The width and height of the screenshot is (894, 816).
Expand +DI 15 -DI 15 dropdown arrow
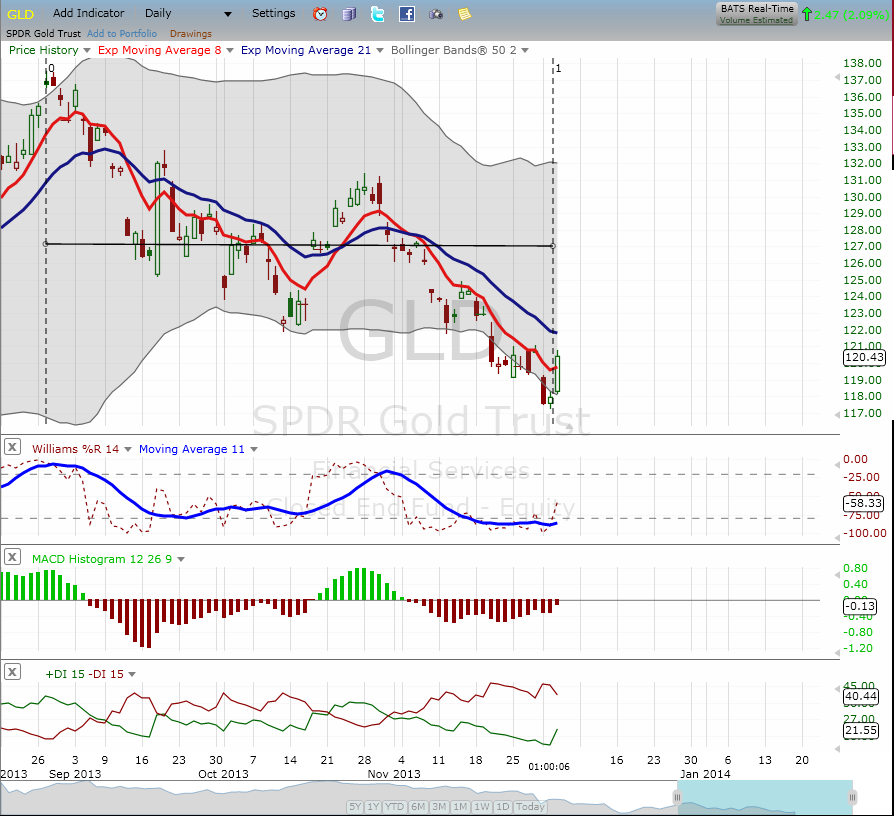click(132, 674)
